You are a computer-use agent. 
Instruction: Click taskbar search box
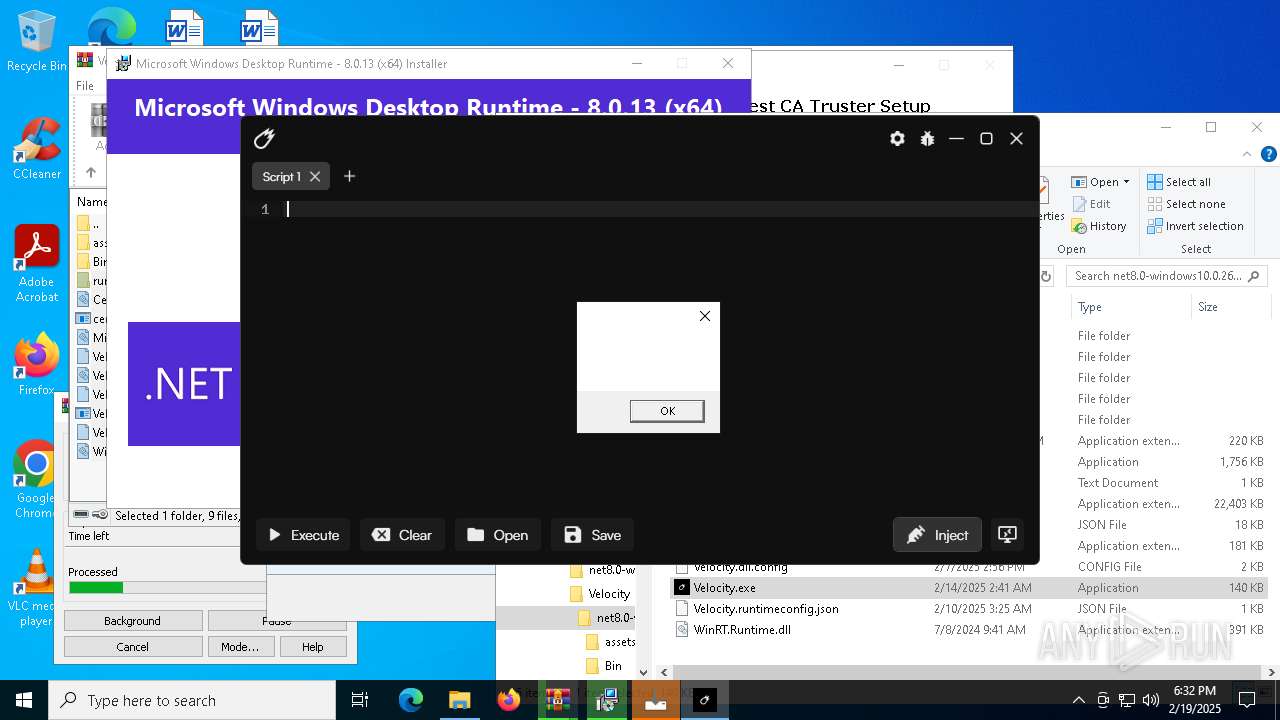click(x=192, y=700)
